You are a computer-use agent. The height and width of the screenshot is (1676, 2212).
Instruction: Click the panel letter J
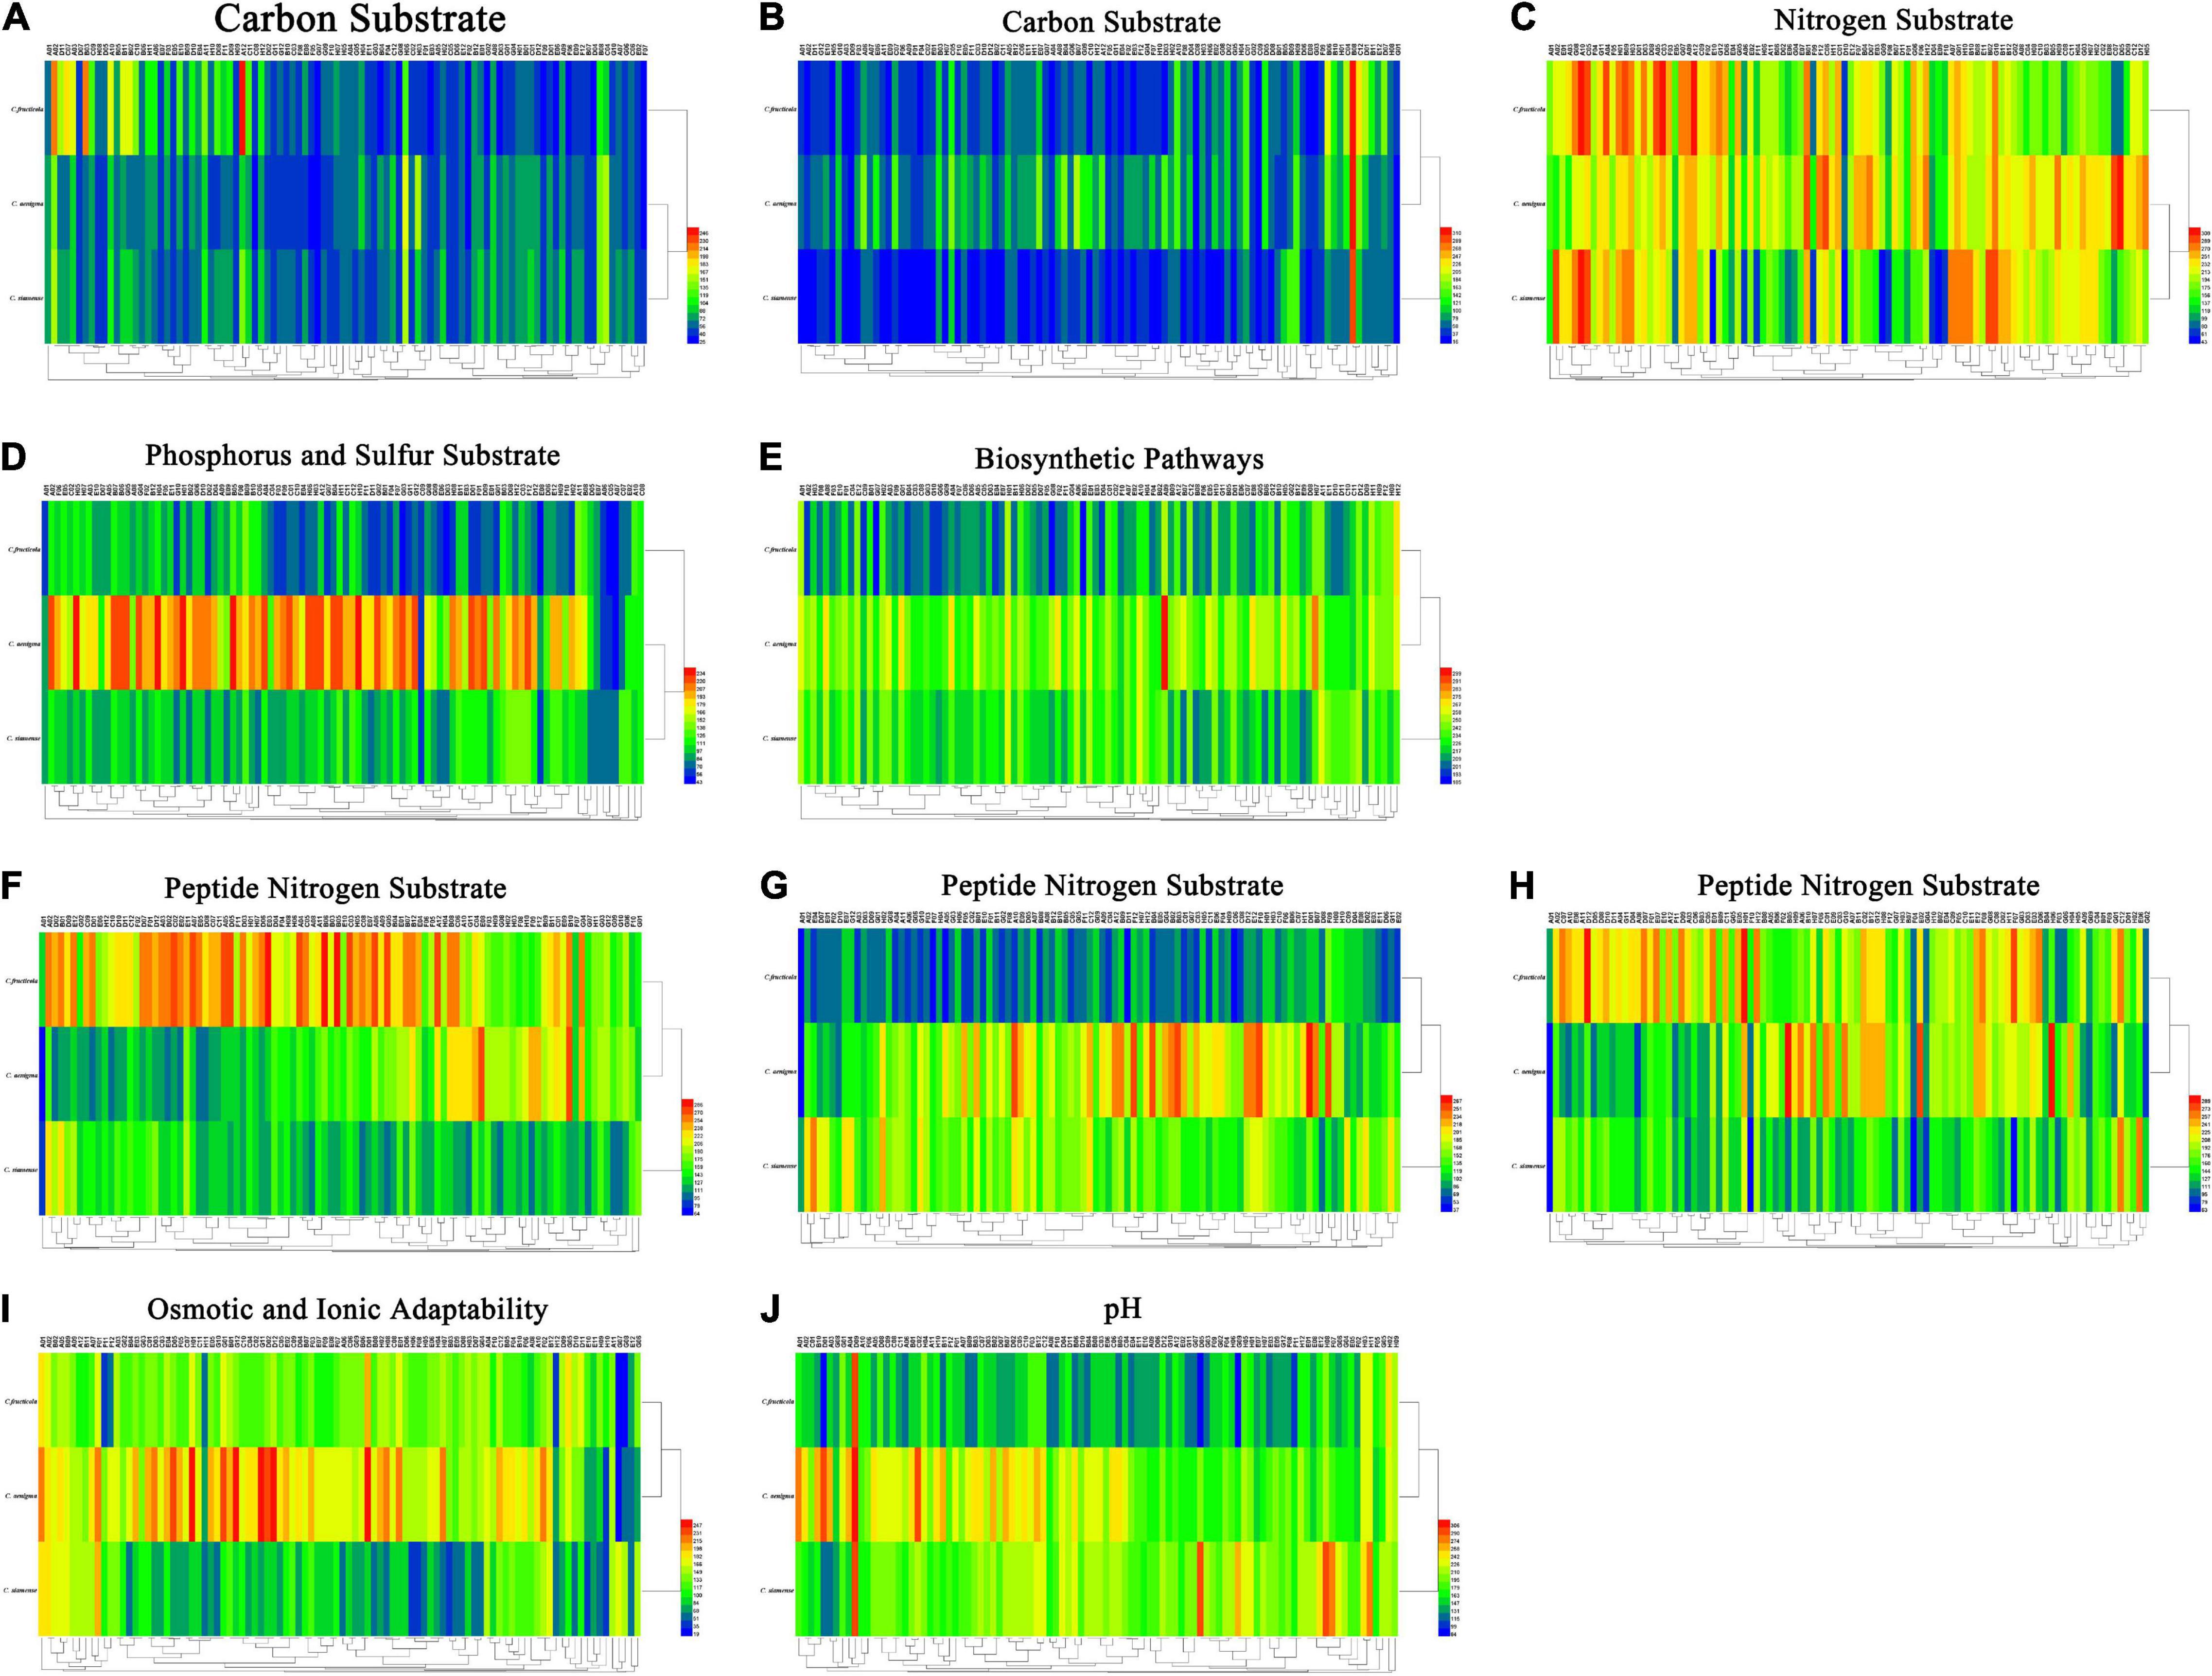pos(769,1309)
